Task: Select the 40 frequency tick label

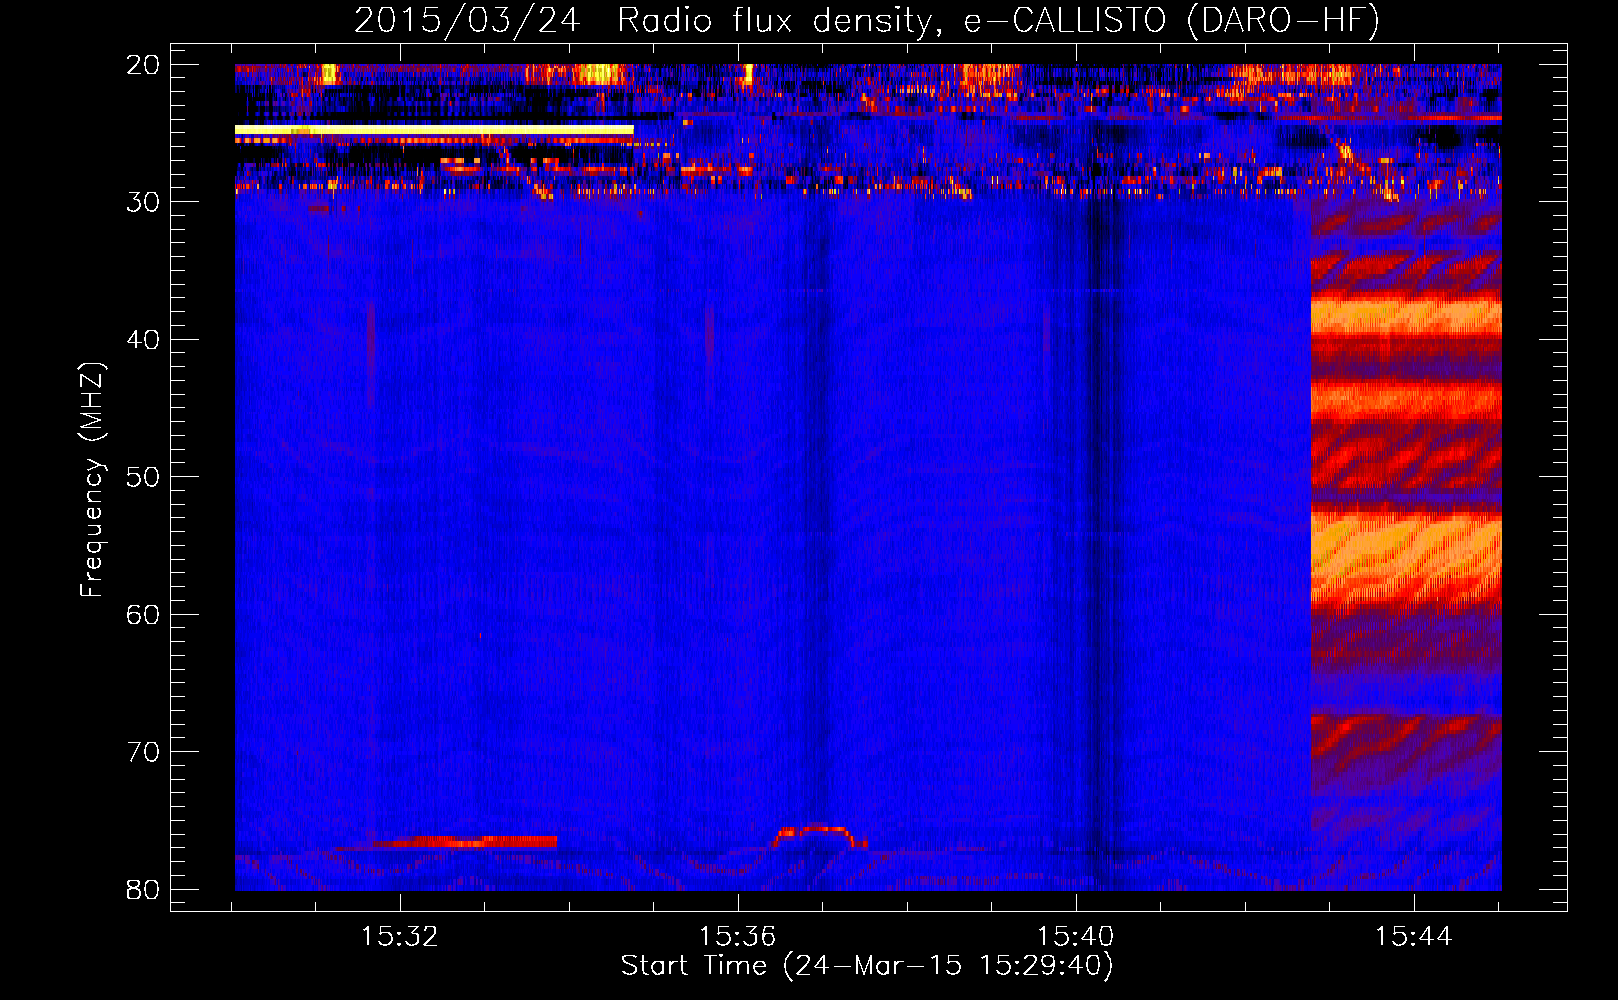Action: pos(143,340)
